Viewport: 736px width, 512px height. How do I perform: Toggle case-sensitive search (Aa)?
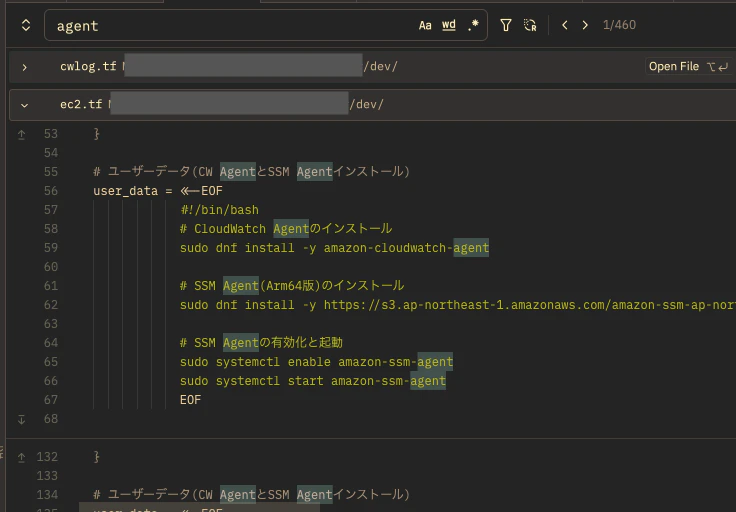(425, 25)
